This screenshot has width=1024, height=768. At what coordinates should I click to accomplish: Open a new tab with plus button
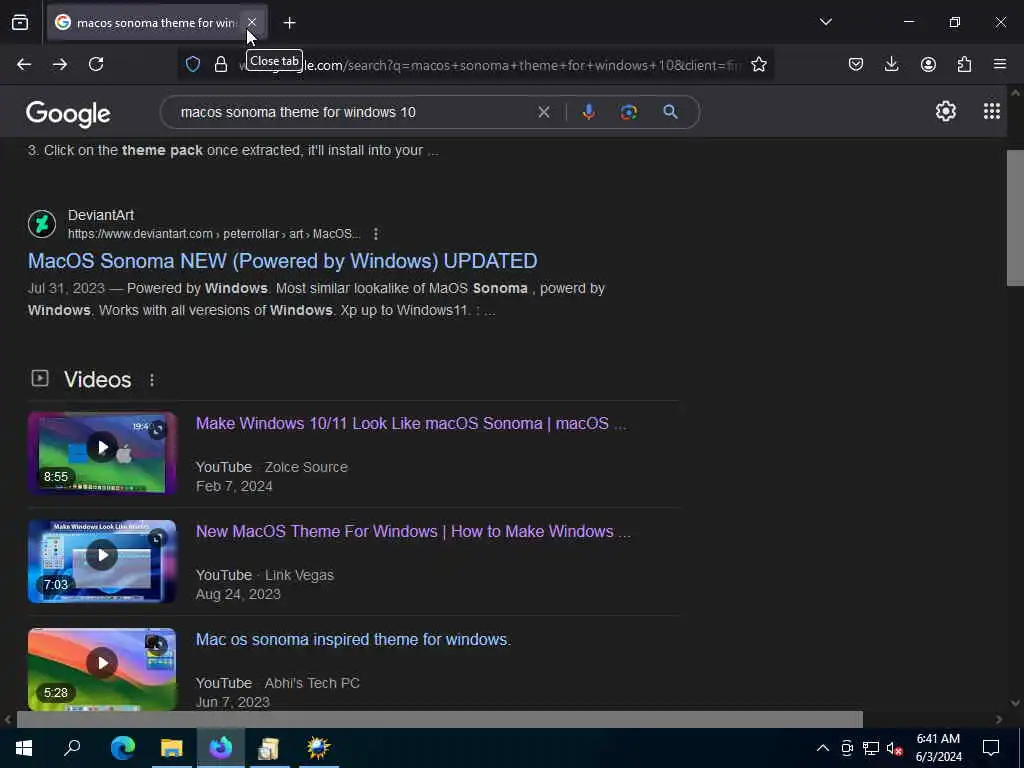[289, 23]
